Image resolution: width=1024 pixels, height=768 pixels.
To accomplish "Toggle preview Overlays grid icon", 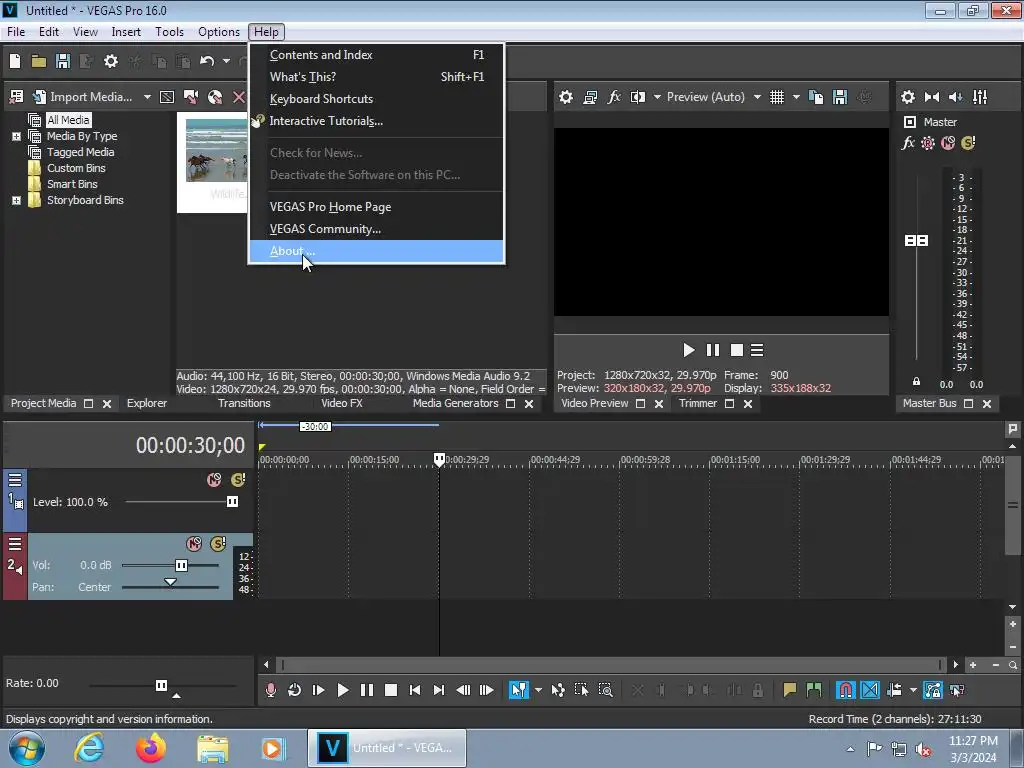I will (x=777, y=97).
